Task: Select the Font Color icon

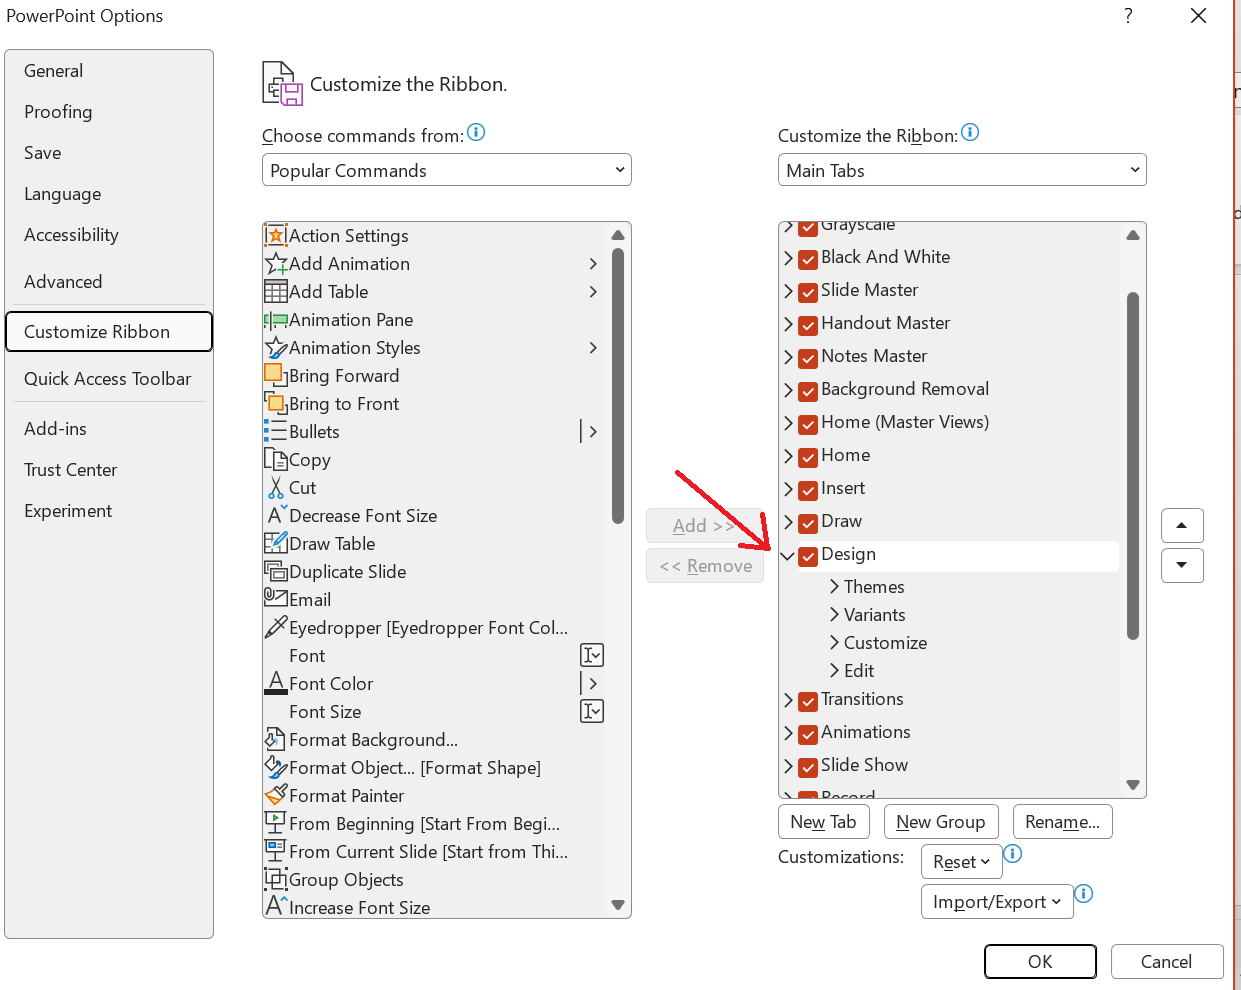Action: coord(275,683)
